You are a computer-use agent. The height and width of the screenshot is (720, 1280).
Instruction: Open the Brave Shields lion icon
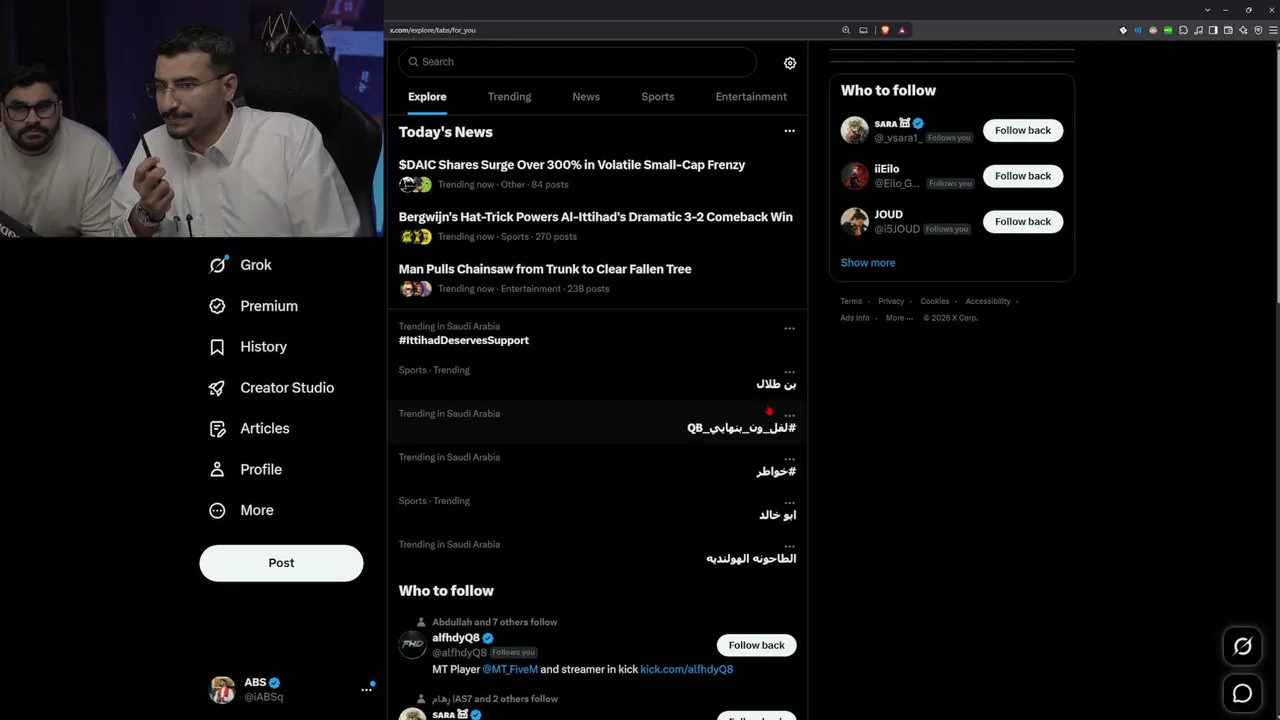(x=885, y=30)
